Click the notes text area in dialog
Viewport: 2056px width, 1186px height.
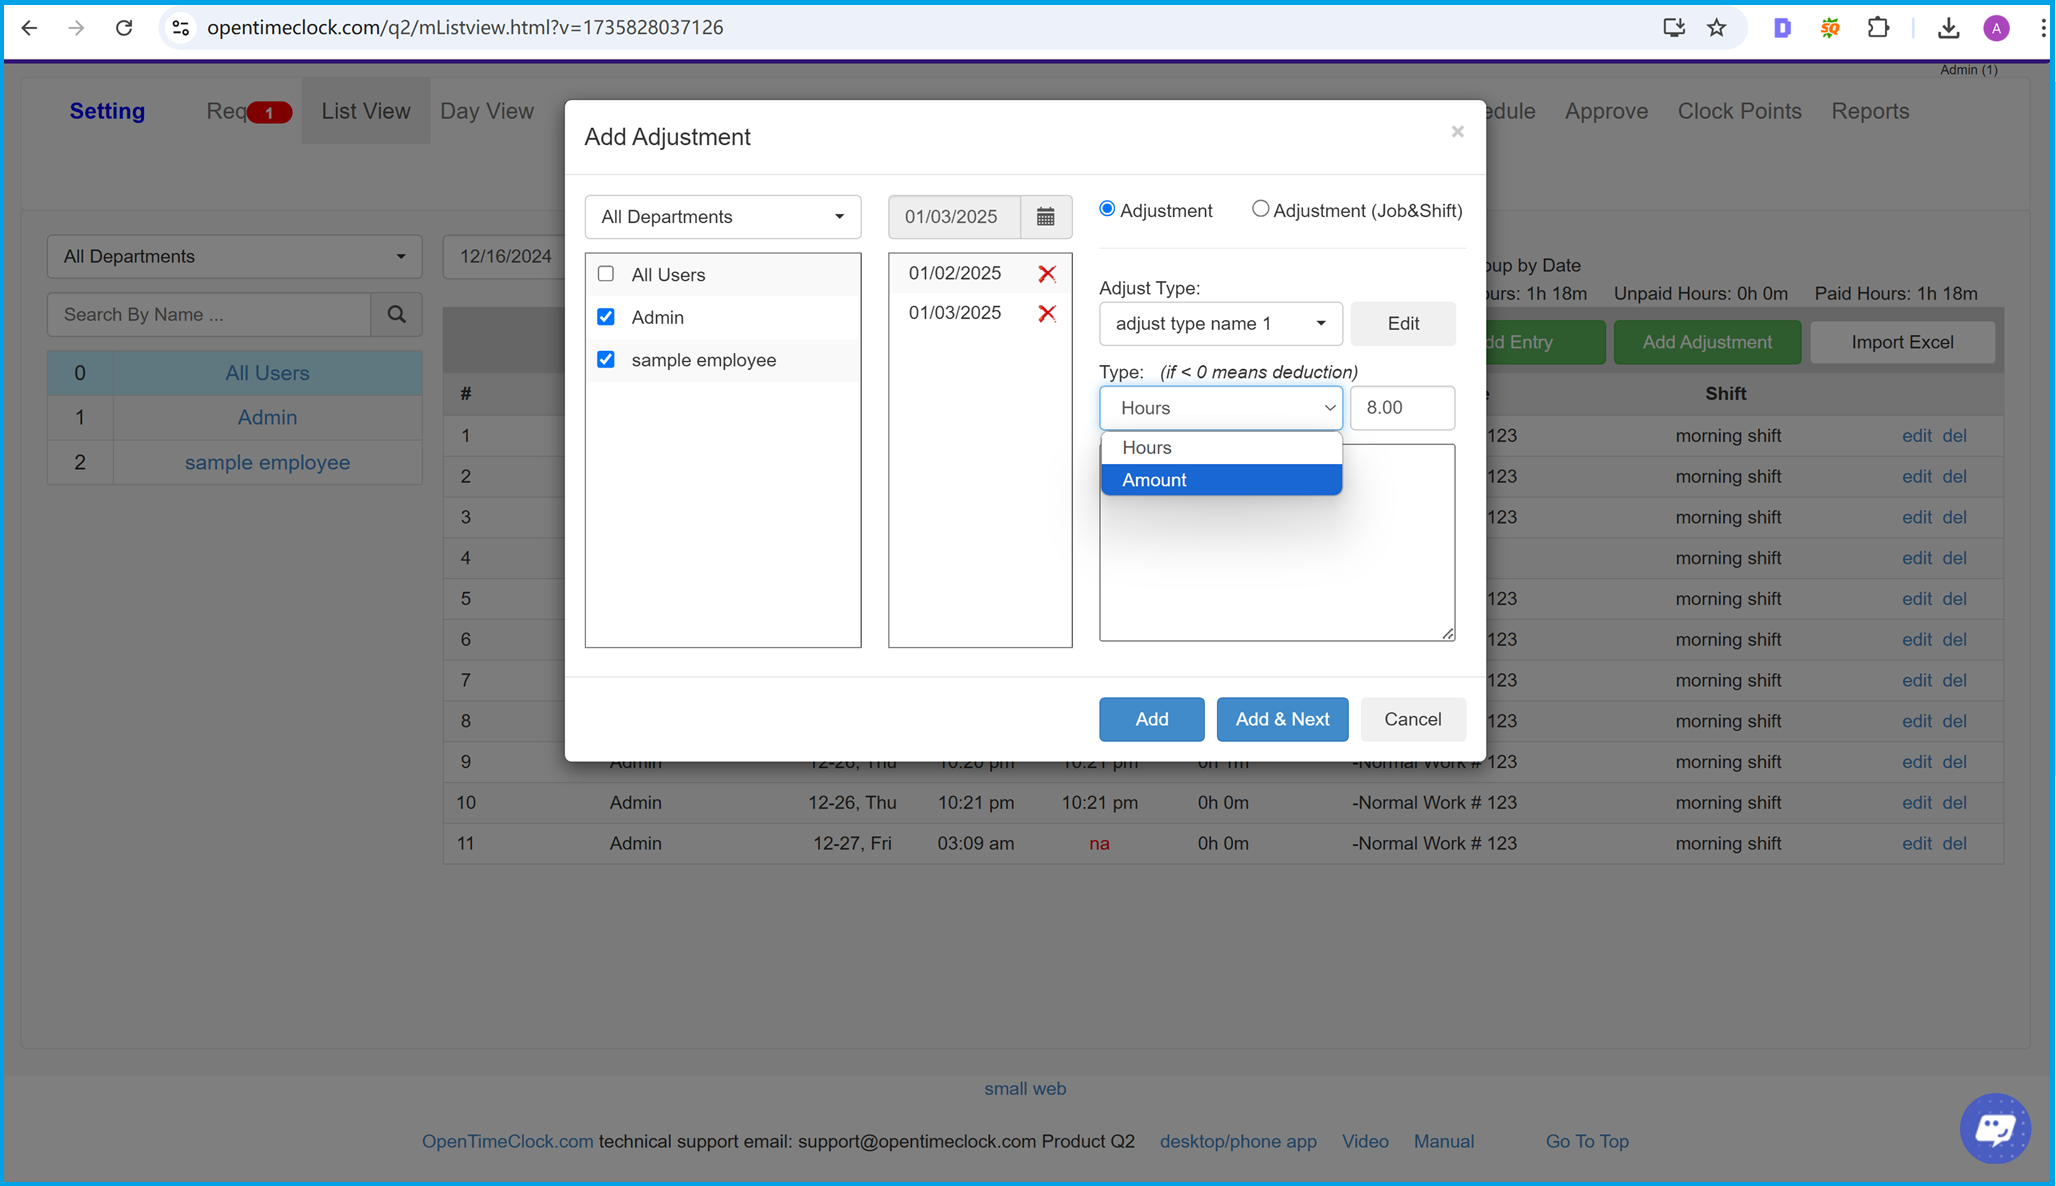tap(1277, 543)
